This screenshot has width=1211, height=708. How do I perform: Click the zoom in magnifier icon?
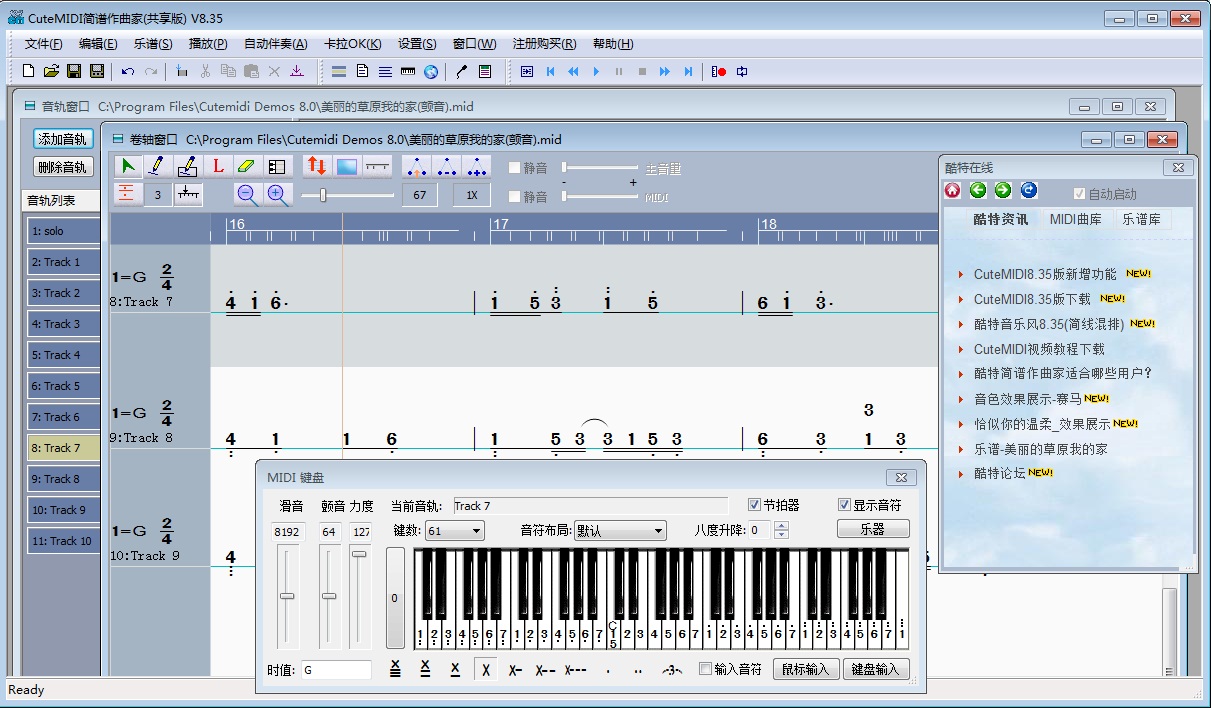tap(277, 195)
